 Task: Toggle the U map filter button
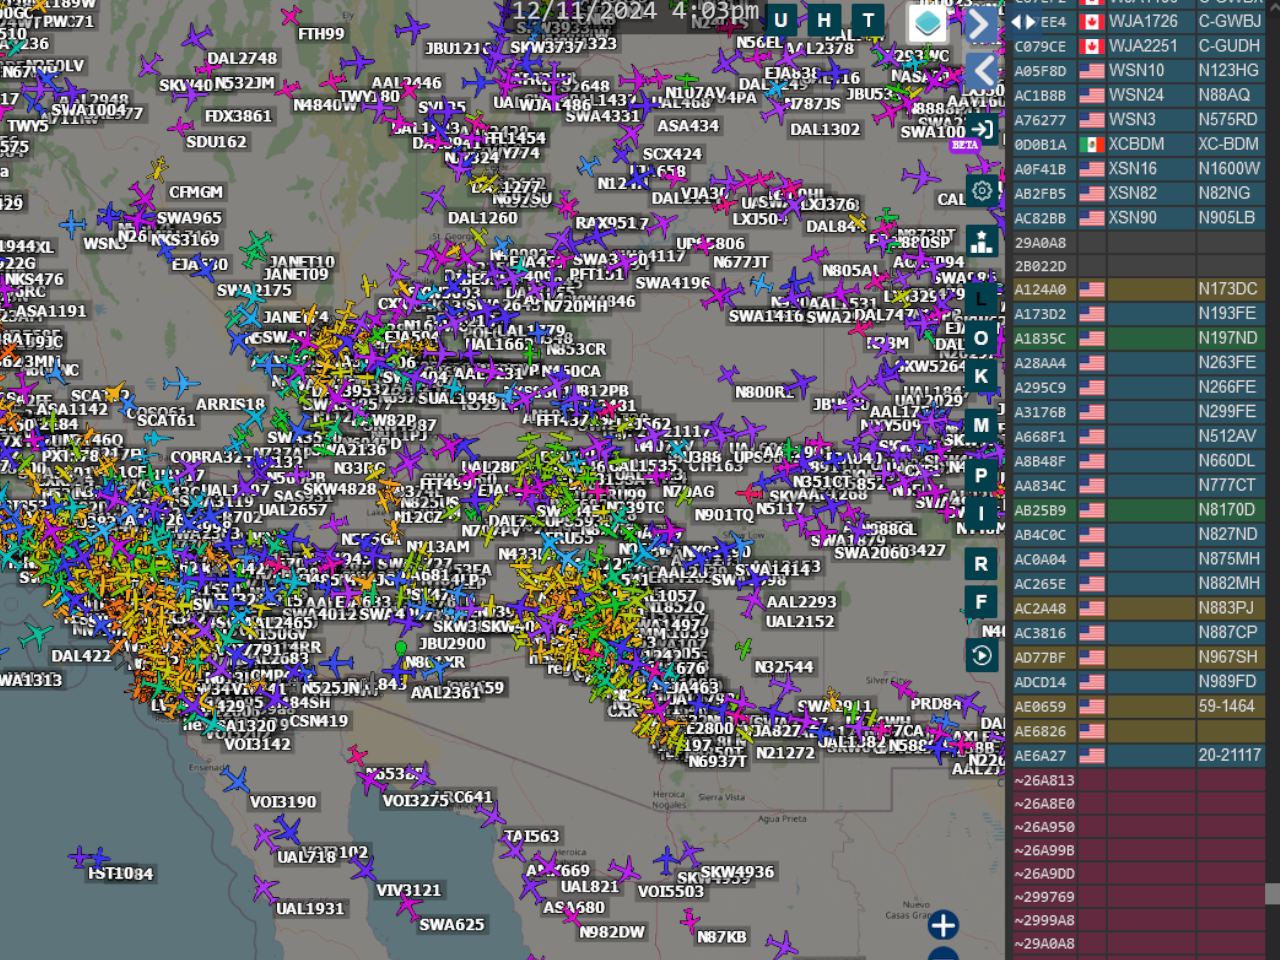coord(781,20)
